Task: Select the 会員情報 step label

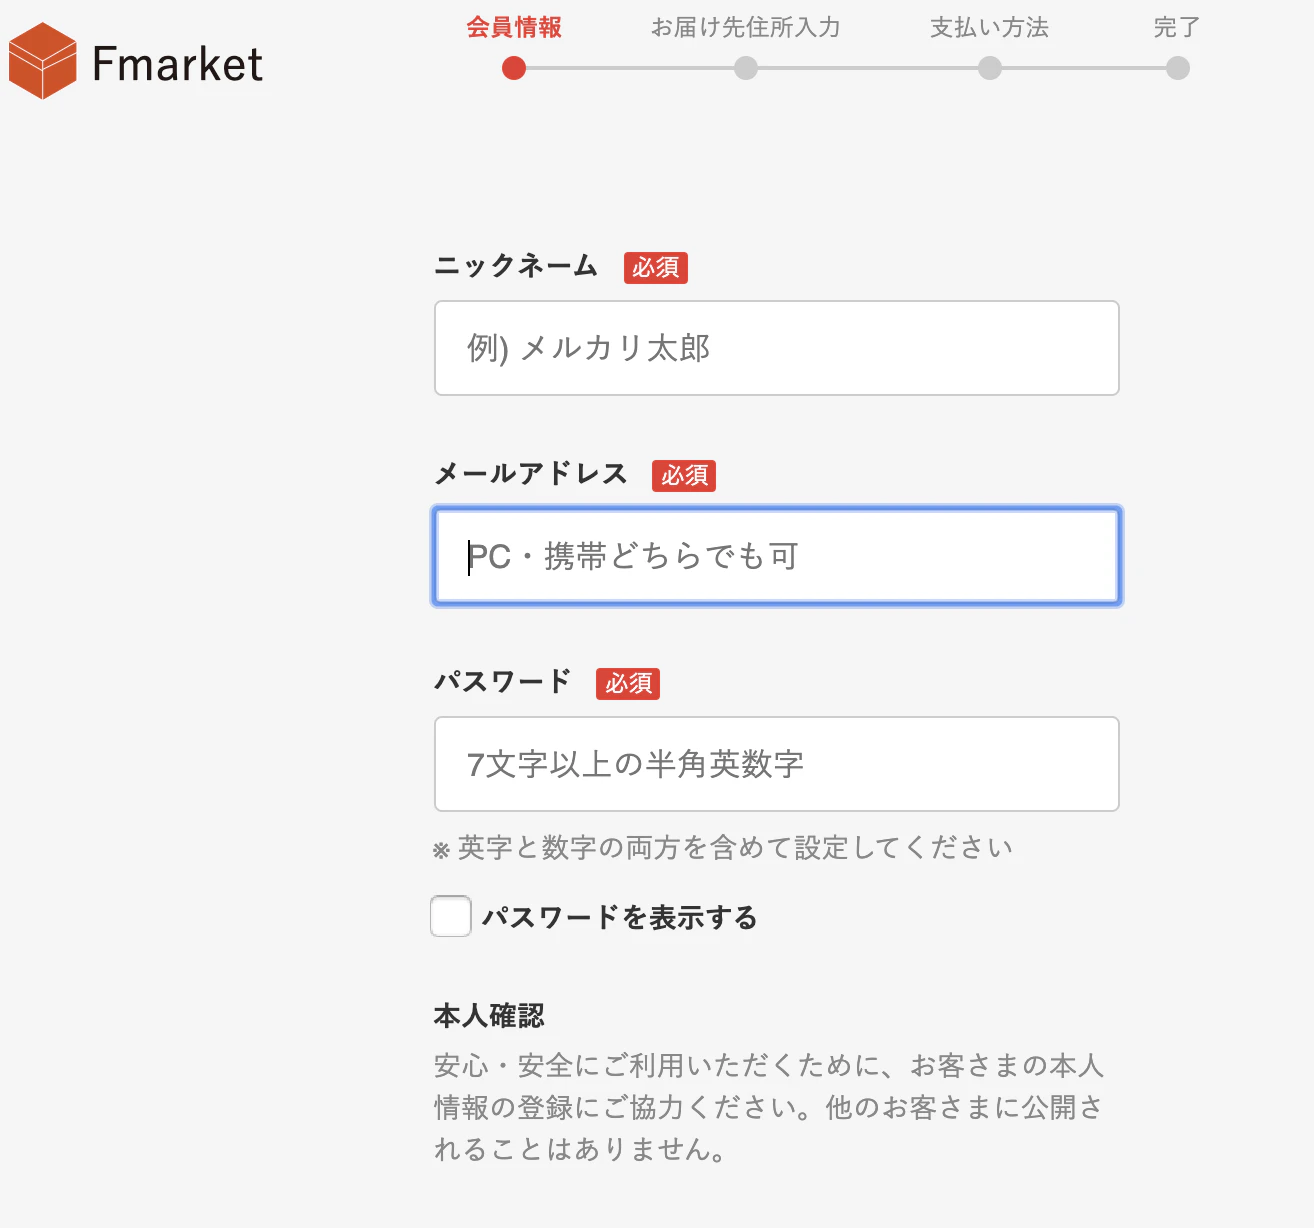Action: [x=513, y=29]
